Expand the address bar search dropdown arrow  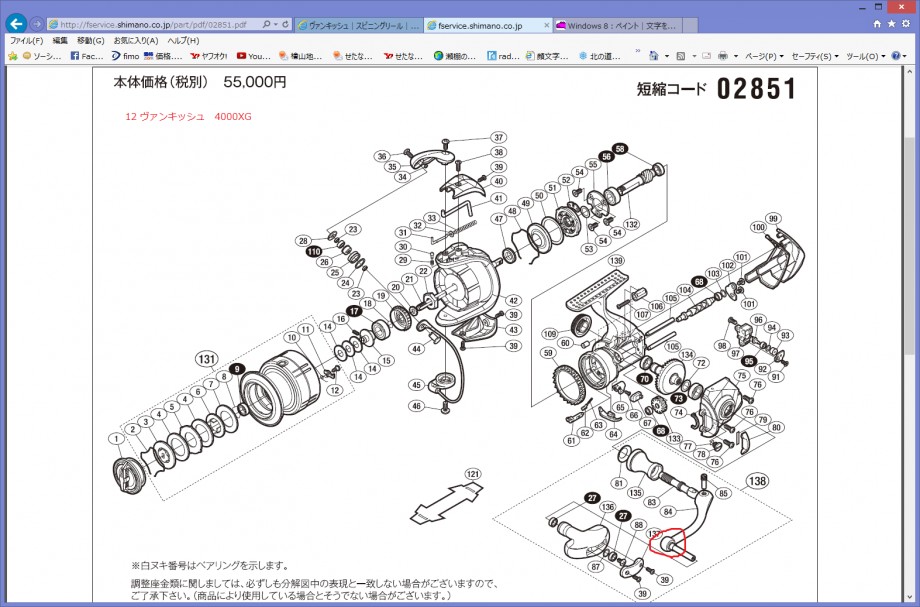(275, 25)
